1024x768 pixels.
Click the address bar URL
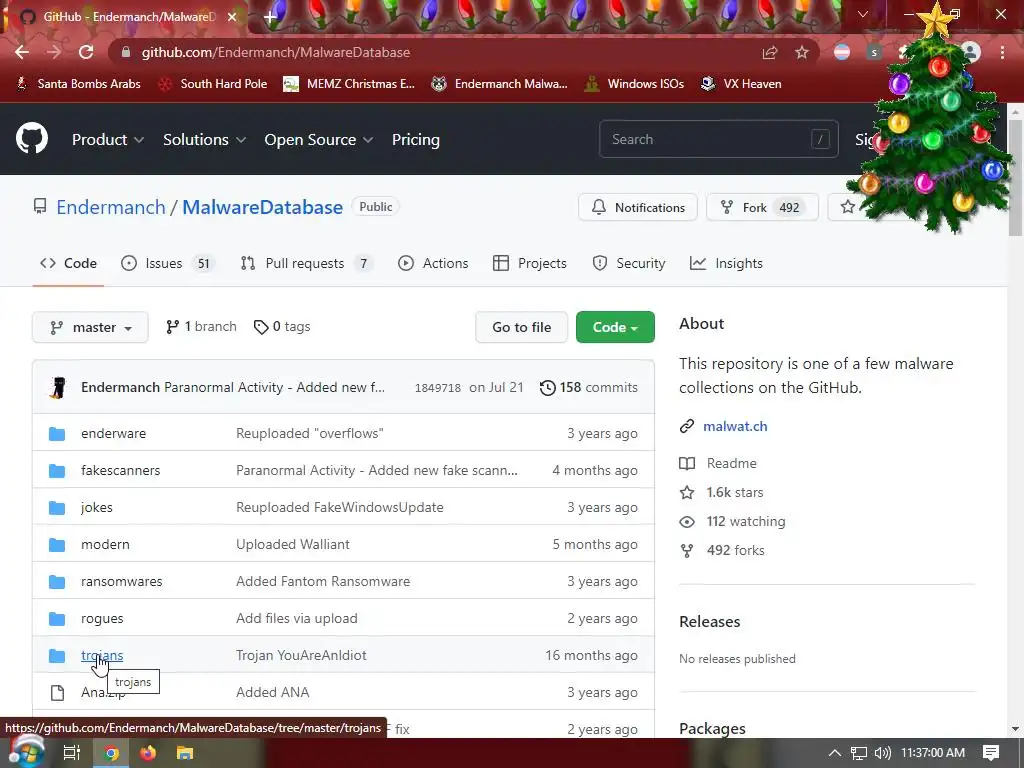click(x=276, y=52)
